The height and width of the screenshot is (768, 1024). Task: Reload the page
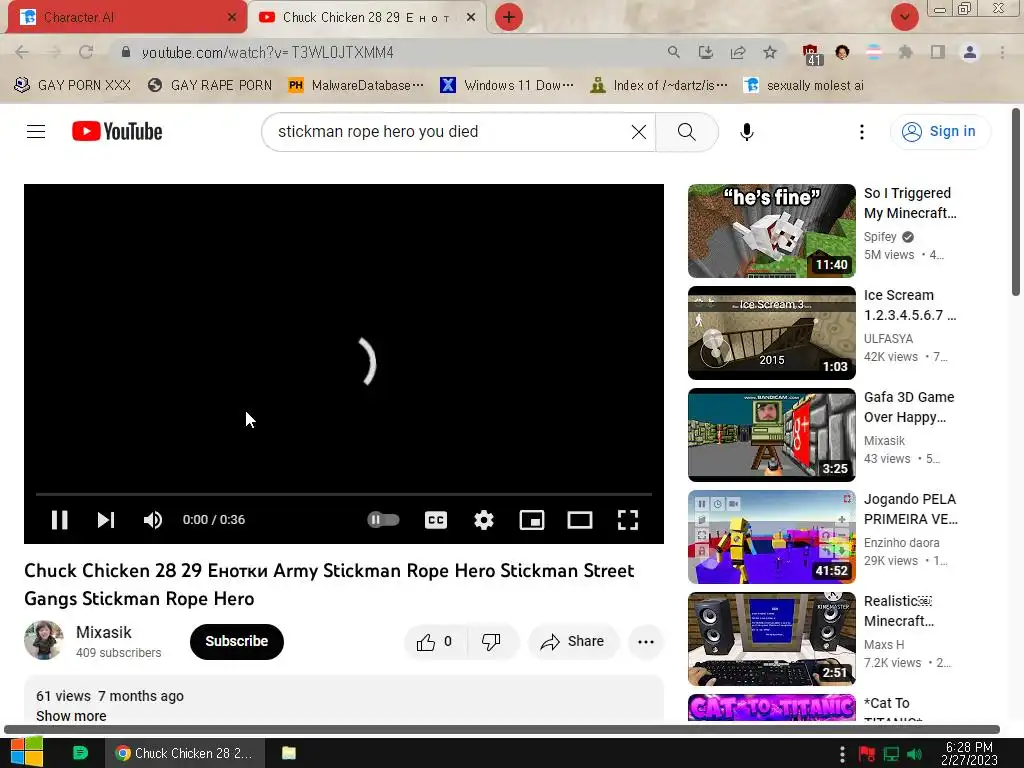click(x=86, y=52)
